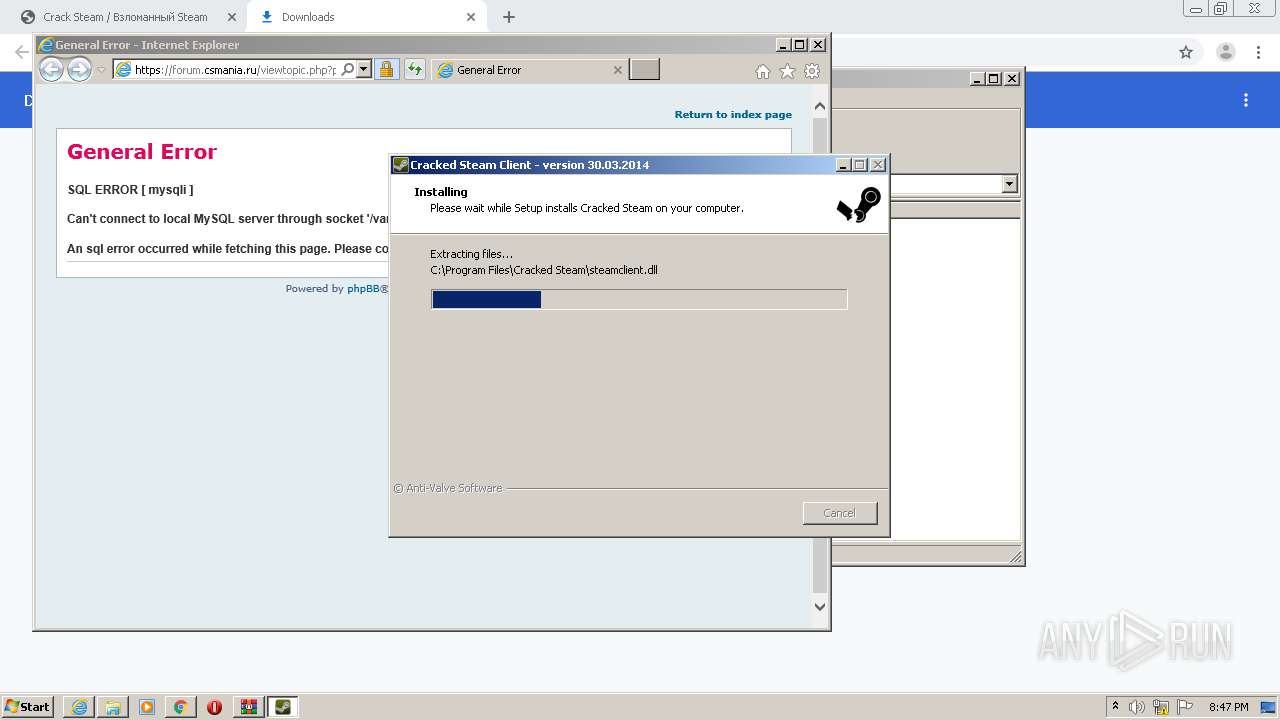
Task: Open a new Chrome tab
Action: 509,17
